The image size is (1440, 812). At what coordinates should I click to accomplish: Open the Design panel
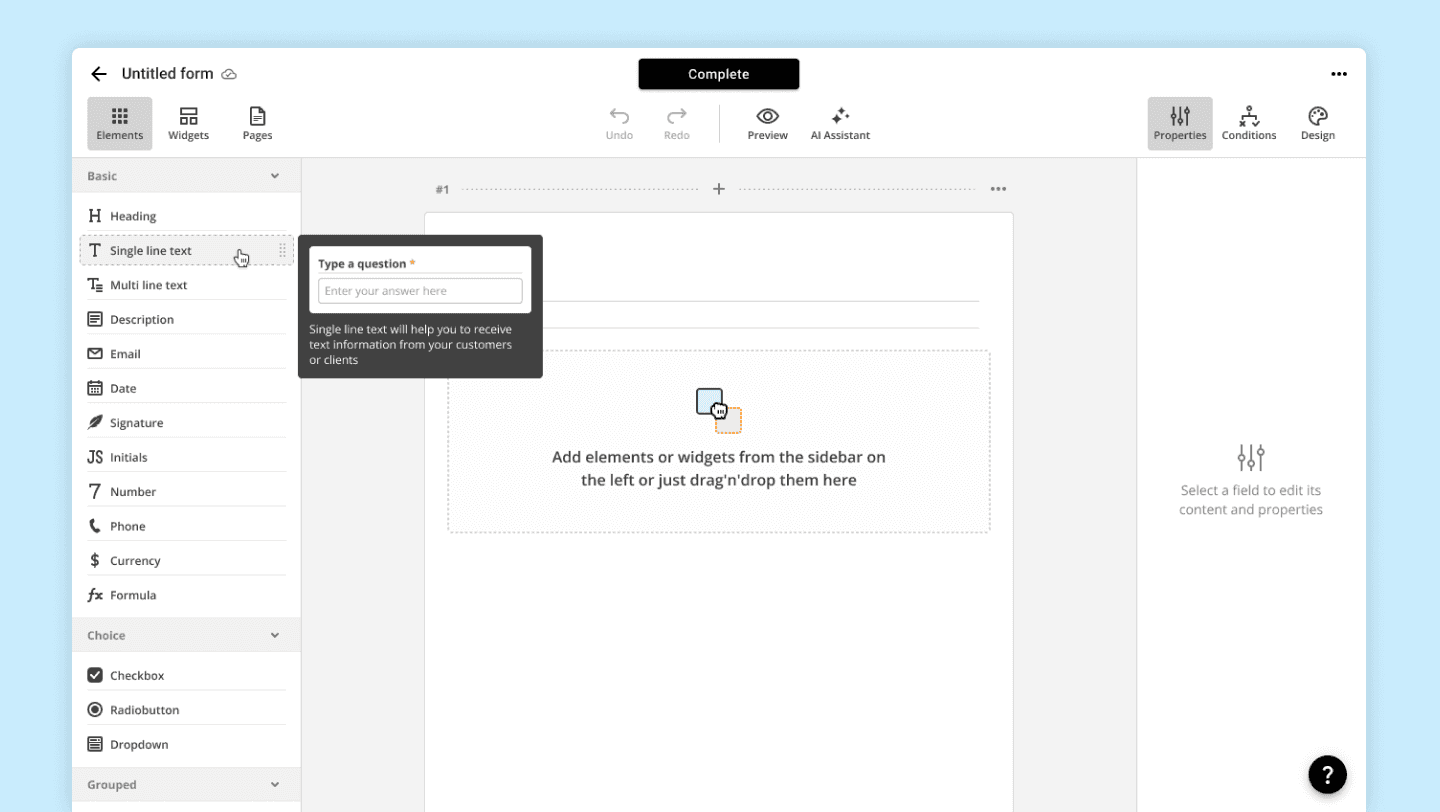[1318, 124]
